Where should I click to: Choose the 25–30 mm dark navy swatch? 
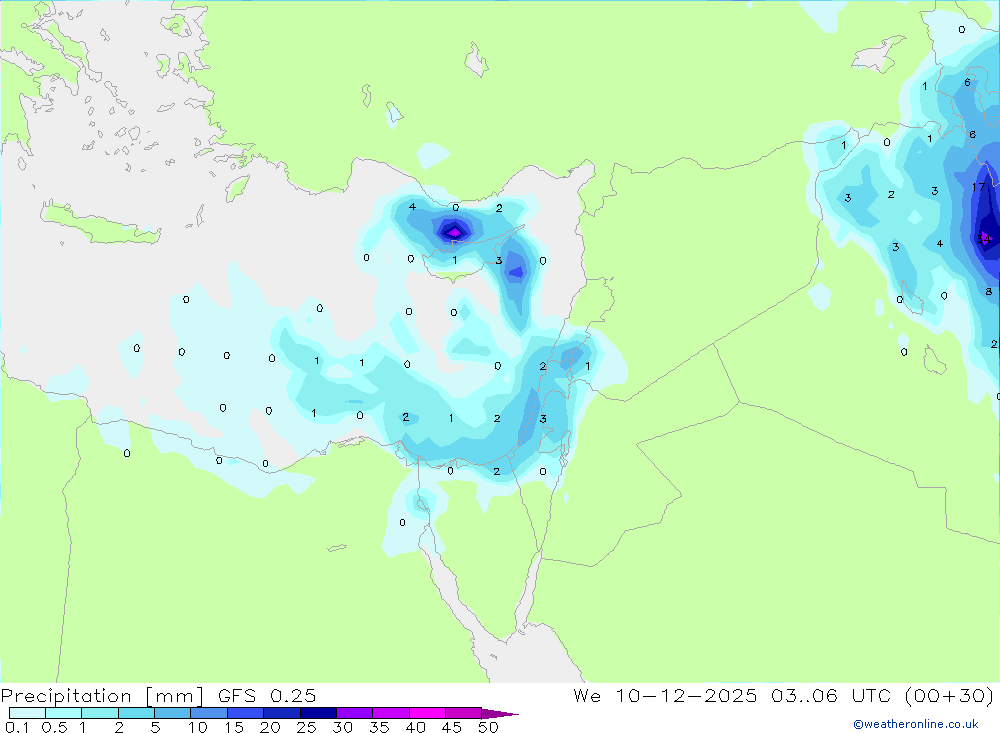point(318,713)
